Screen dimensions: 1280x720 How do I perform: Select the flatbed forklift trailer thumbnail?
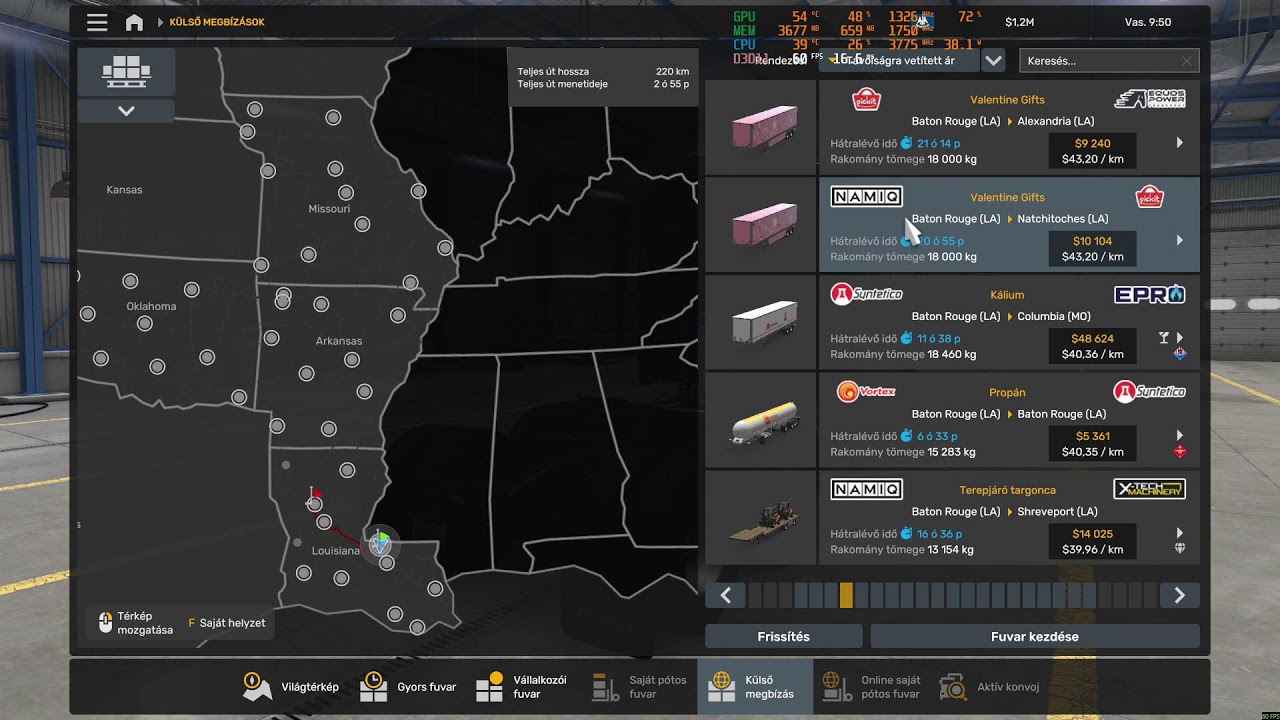point(760,518)
